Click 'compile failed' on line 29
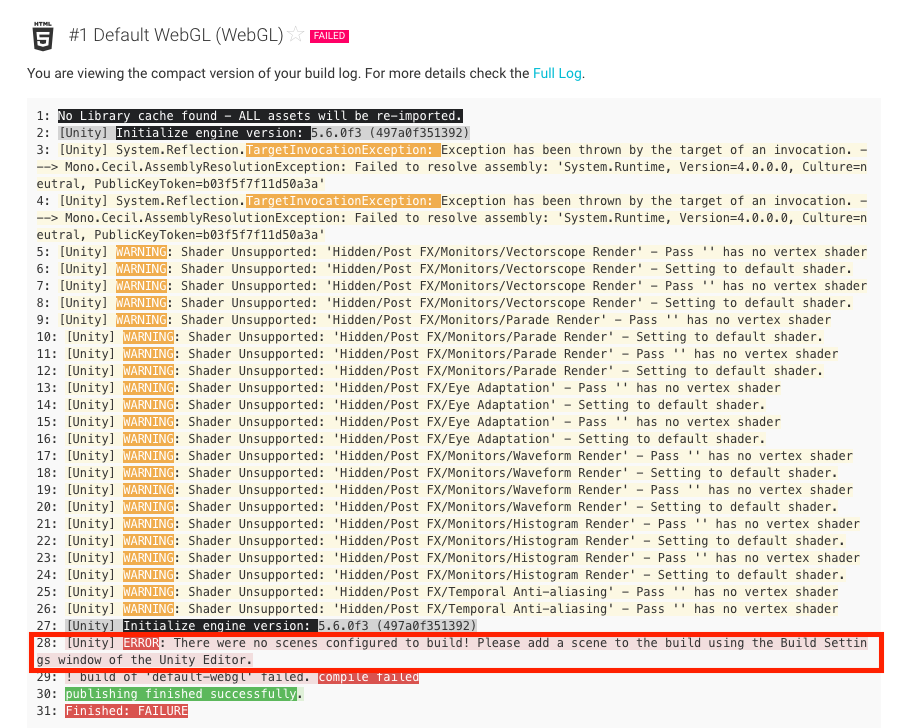Image resolution: width=907 pixels, height=728 pixels. 368,677
